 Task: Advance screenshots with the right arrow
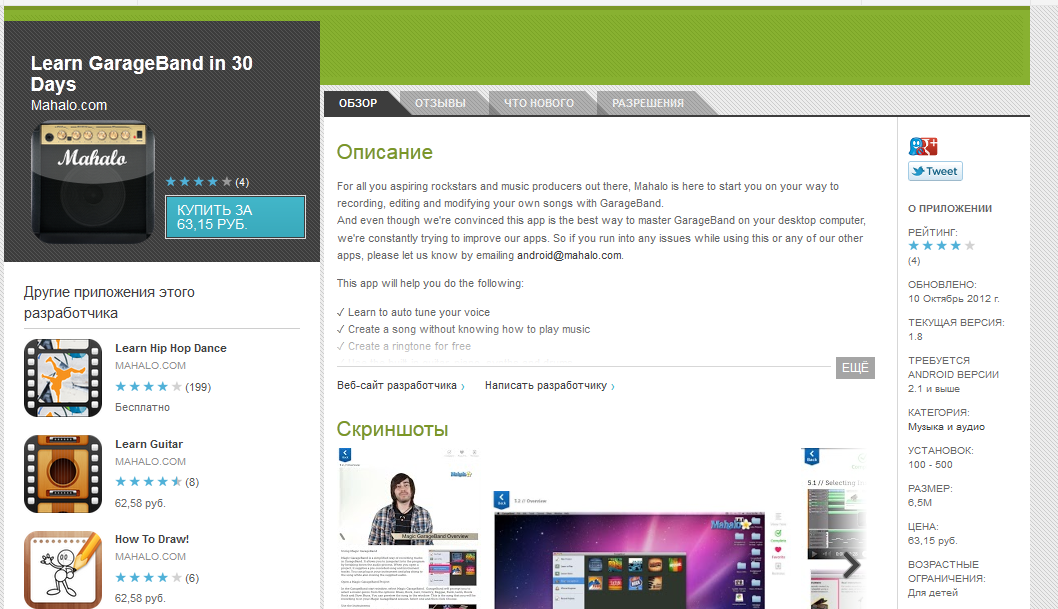851,564
